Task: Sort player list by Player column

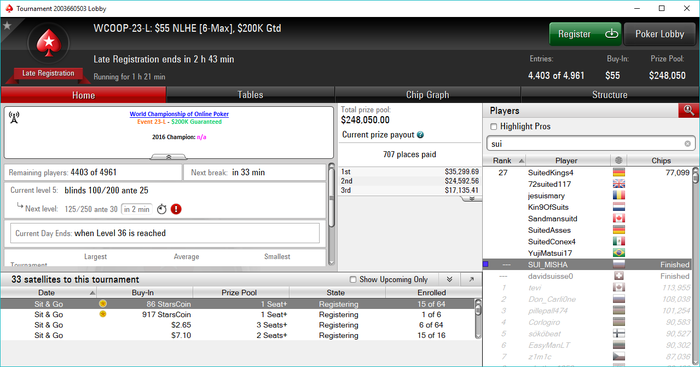Action: pyautogui.click(x=566, y=160)
